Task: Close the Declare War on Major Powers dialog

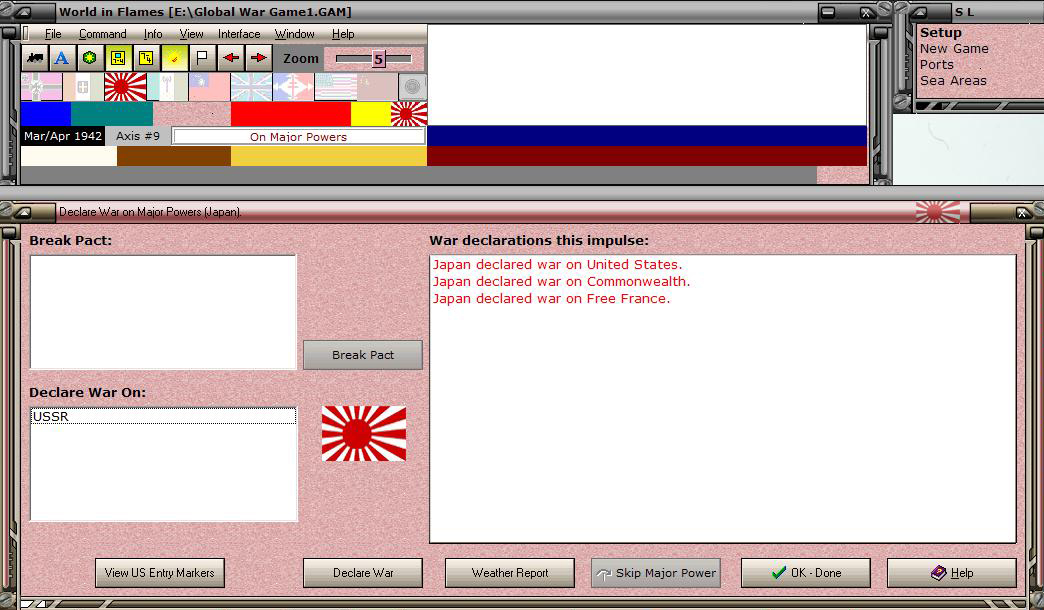Action: [1021, 212]
